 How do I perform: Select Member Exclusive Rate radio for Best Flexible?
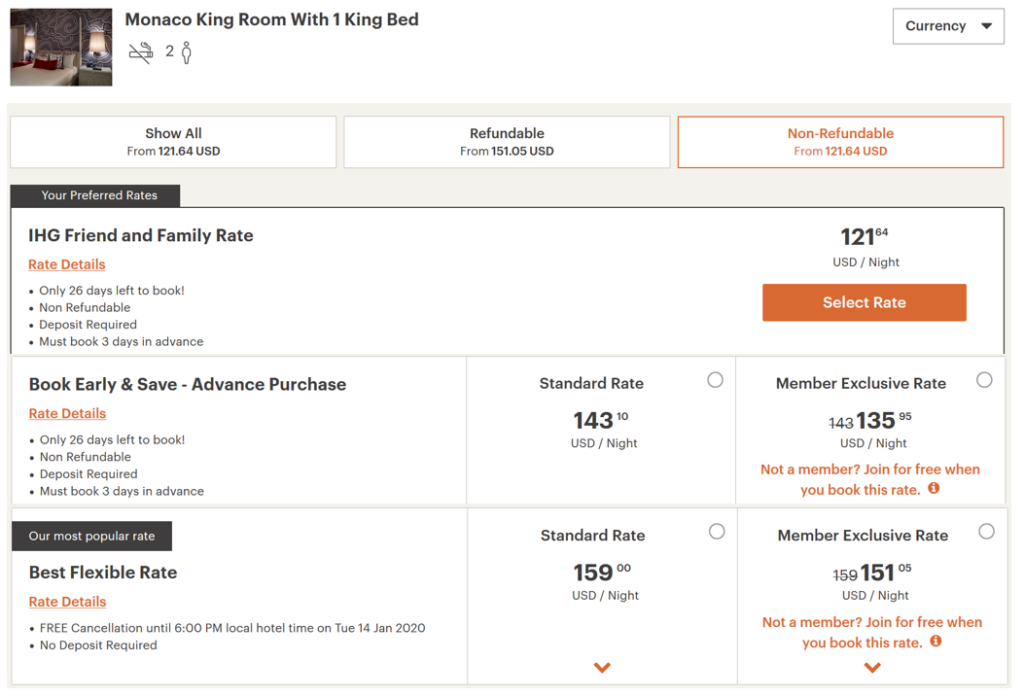click(984, 532)
